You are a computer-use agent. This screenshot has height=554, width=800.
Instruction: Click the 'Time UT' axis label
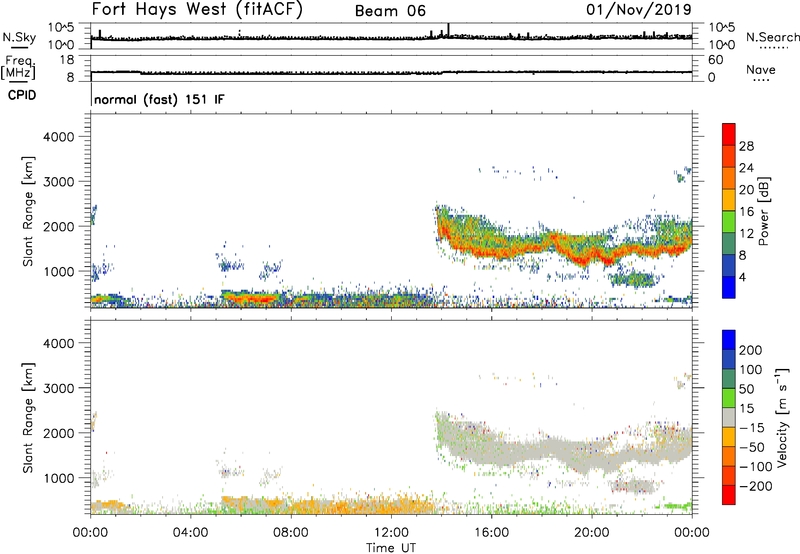click(x=391, y=548)
